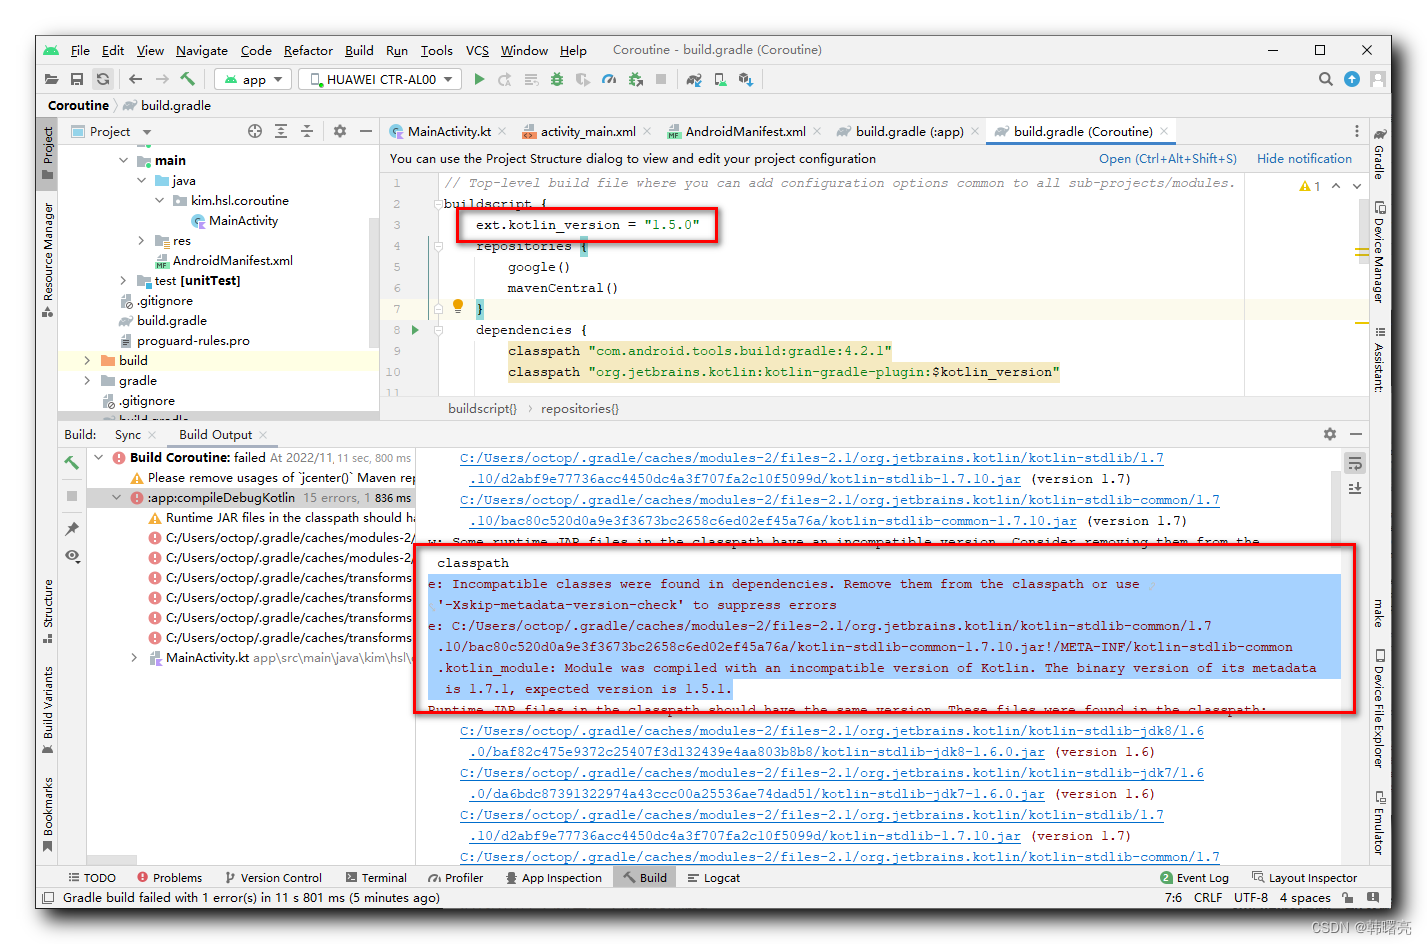Image resolution: width=1427 pixels, height=944 pixels.
Task: Click the rebuild hammer in Build panel
Action: pos(72,462)
